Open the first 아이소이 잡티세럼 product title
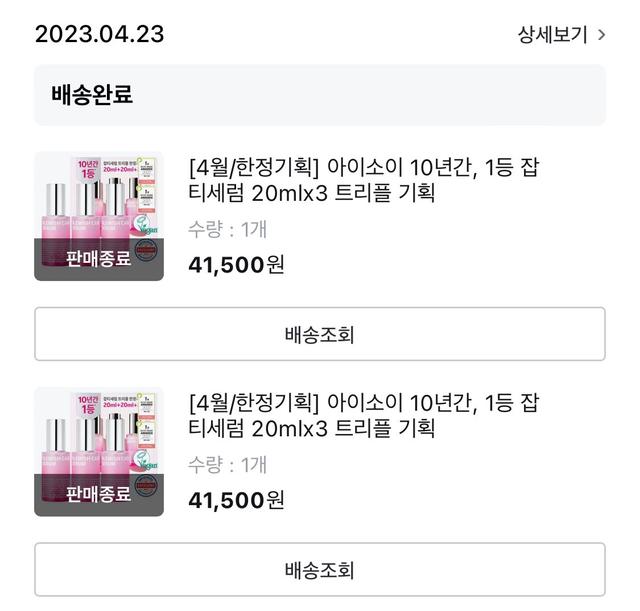The width and height of the screenshot is (640, 611). coord(363,180)
